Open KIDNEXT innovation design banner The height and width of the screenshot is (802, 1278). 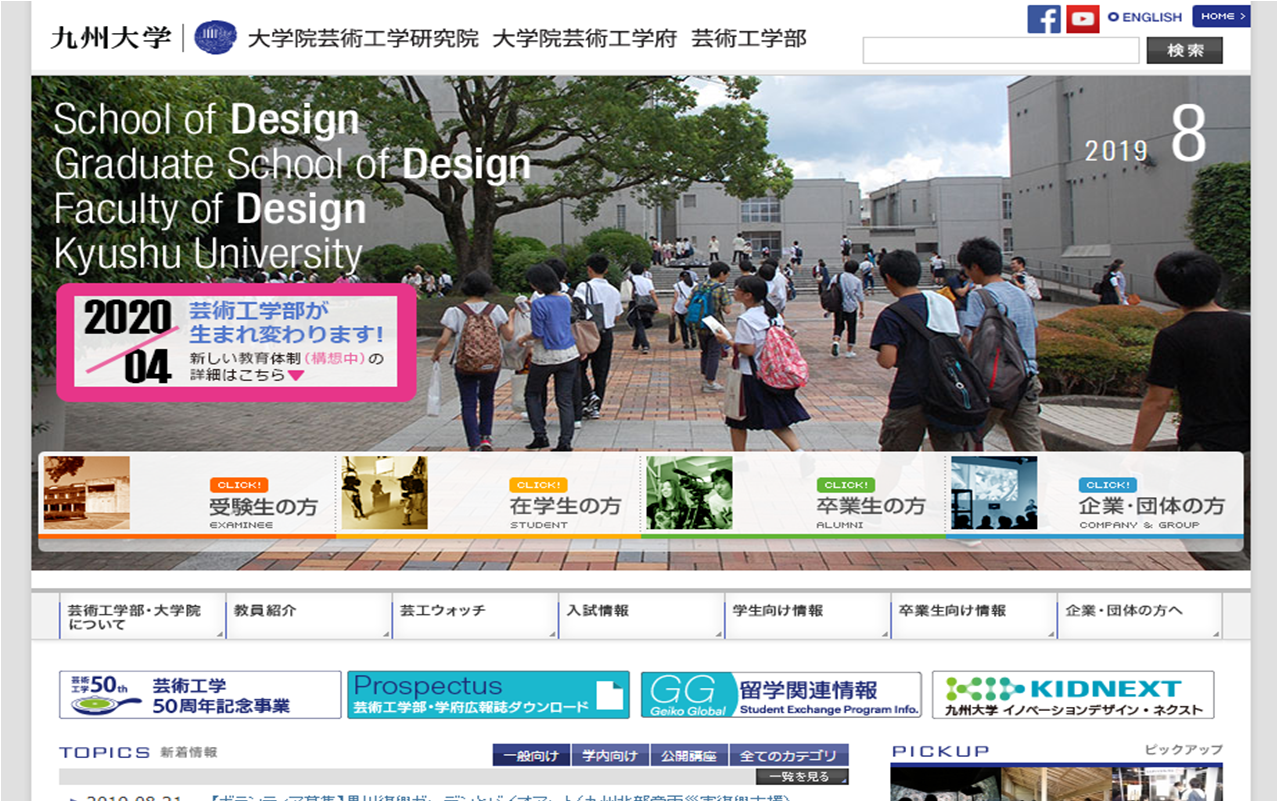pos(1073,695)
